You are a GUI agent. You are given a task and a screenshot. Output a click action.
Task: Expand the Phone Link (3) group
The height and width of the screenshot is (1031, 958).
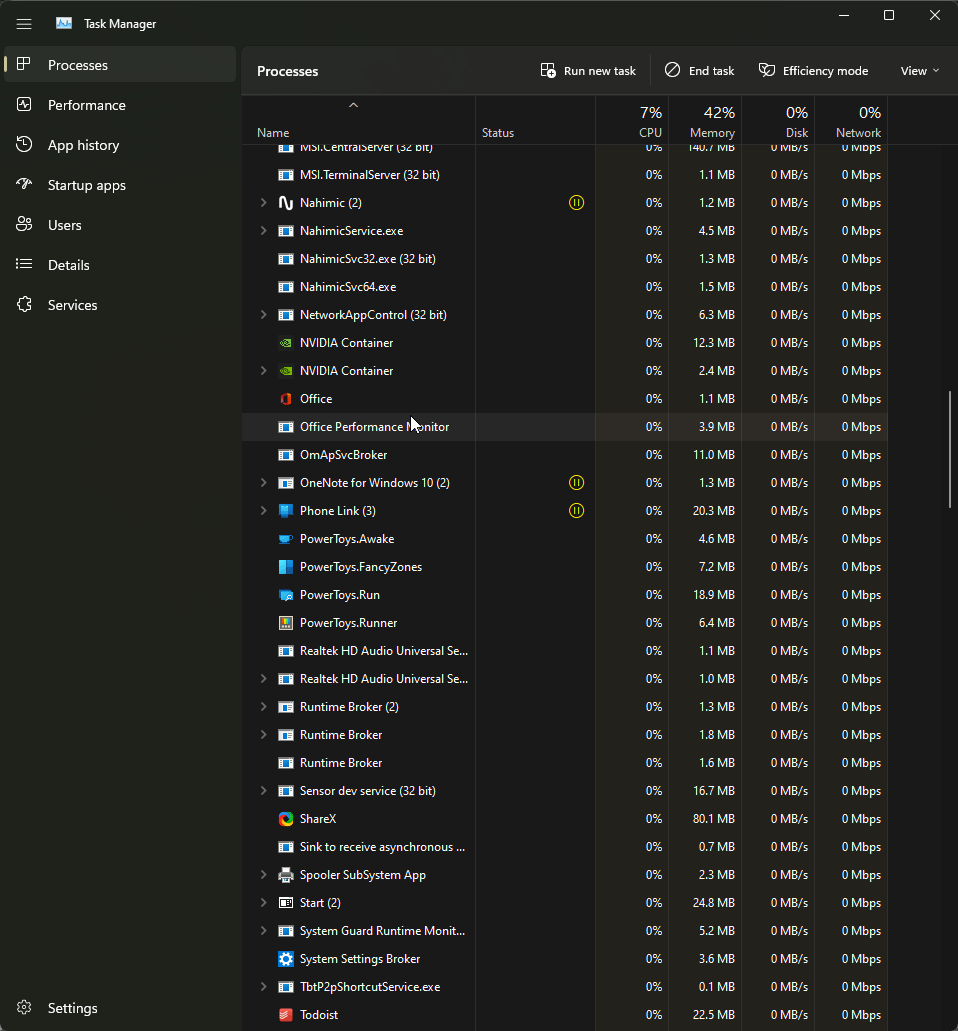coord(264,511)
